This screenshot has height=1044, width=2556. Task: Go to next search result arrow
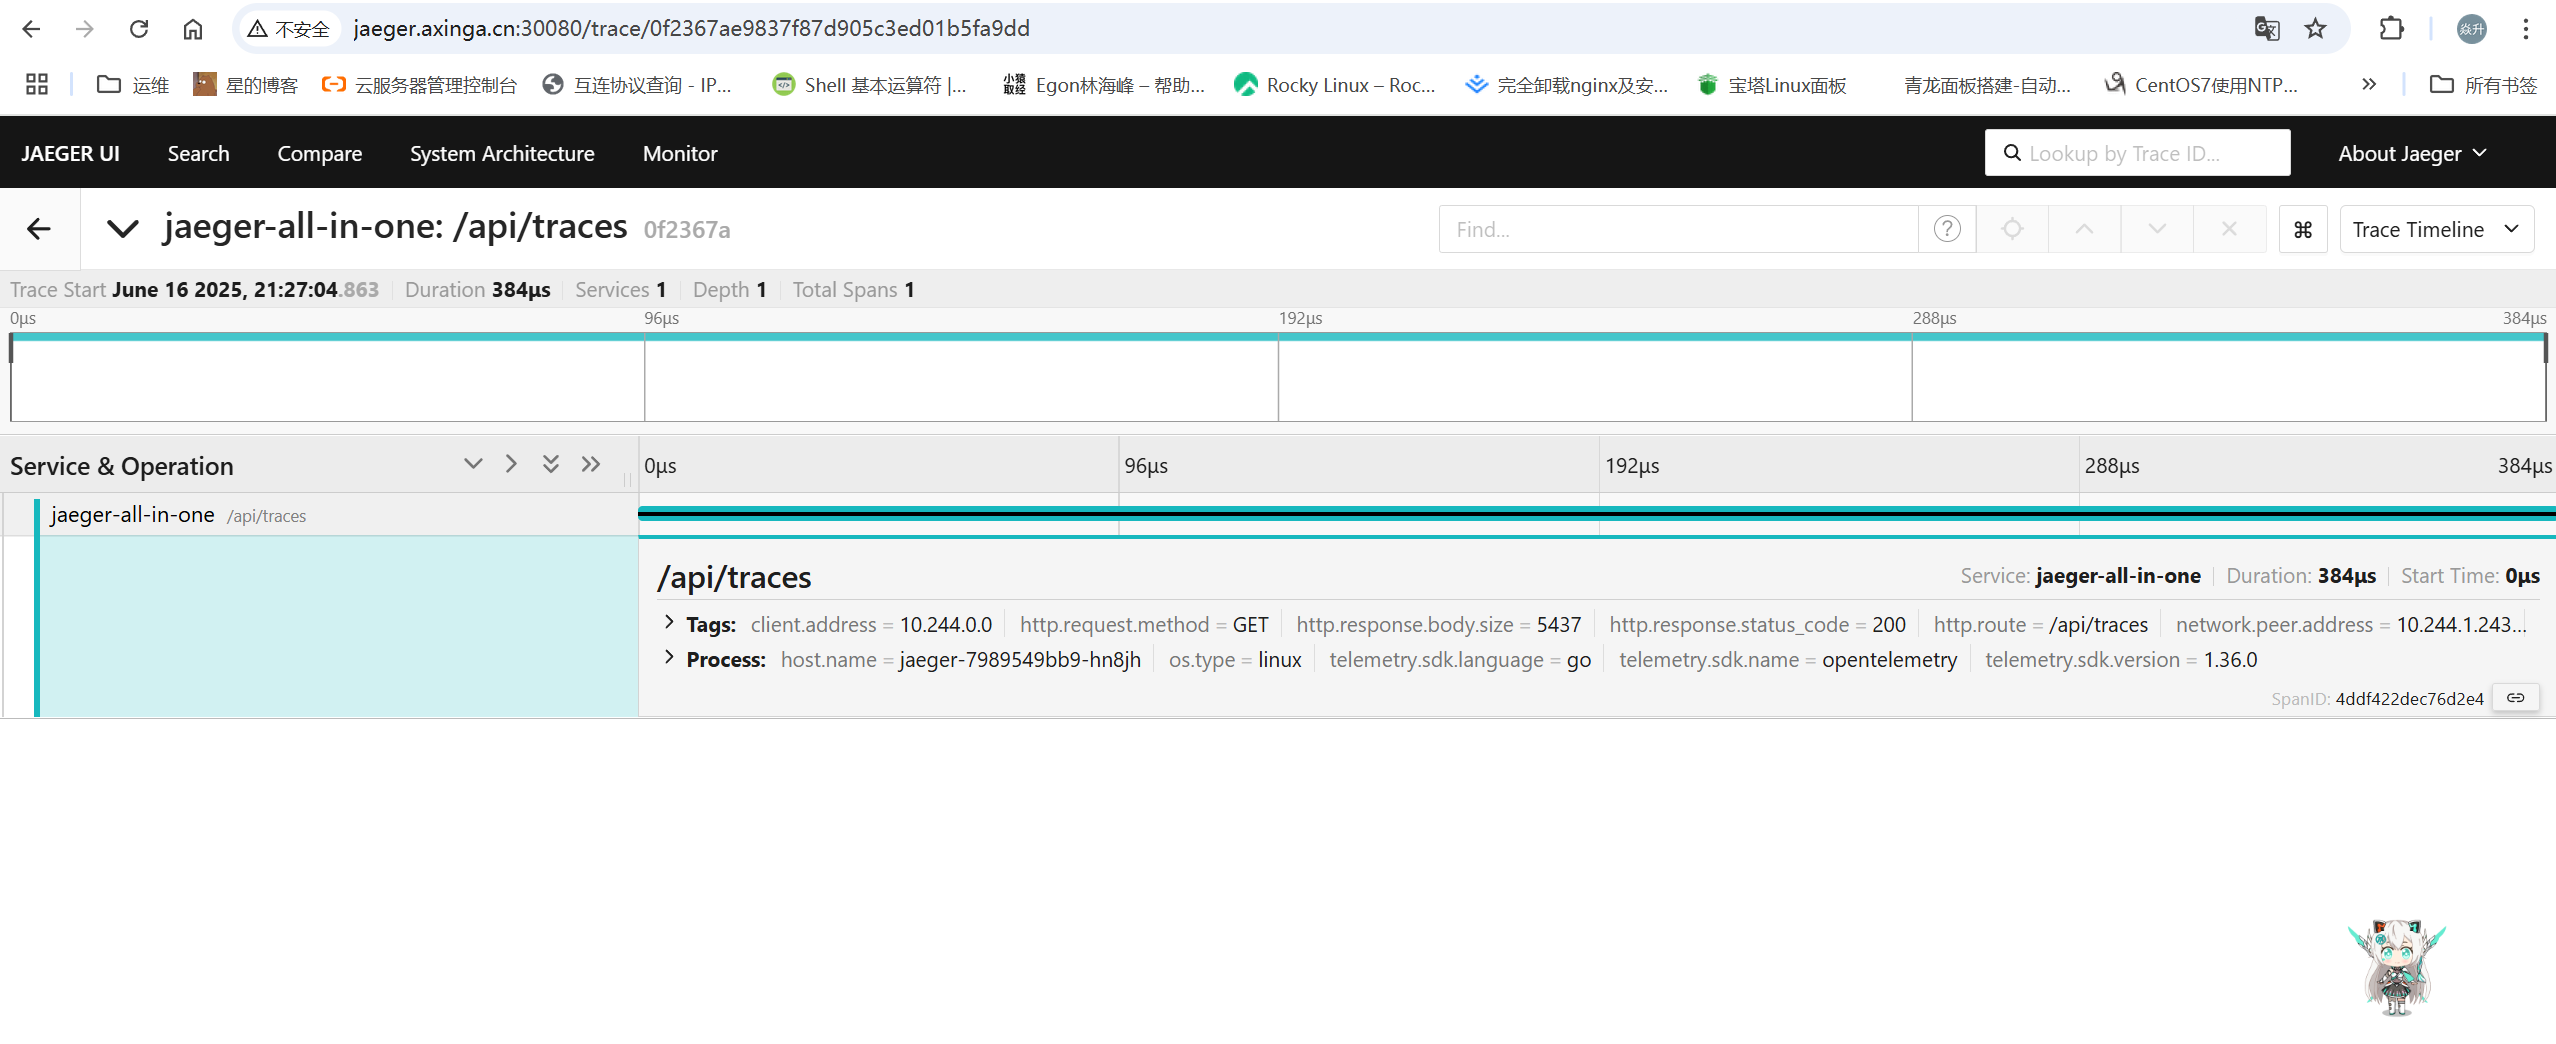click(x=2157, y=229)
